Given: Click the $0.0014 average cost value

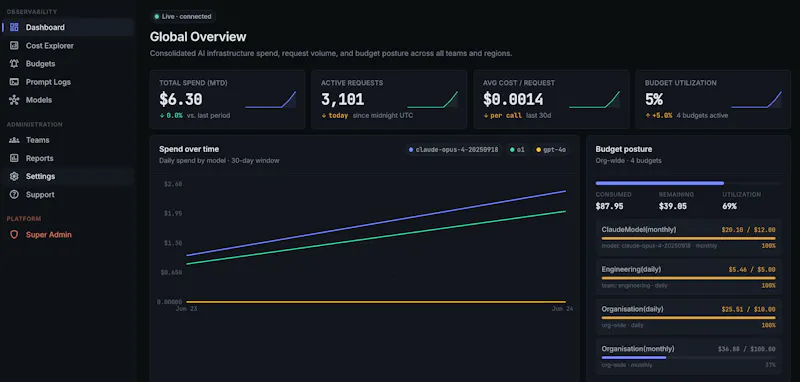Looking at the screenshot, I should tap(513, 99).
